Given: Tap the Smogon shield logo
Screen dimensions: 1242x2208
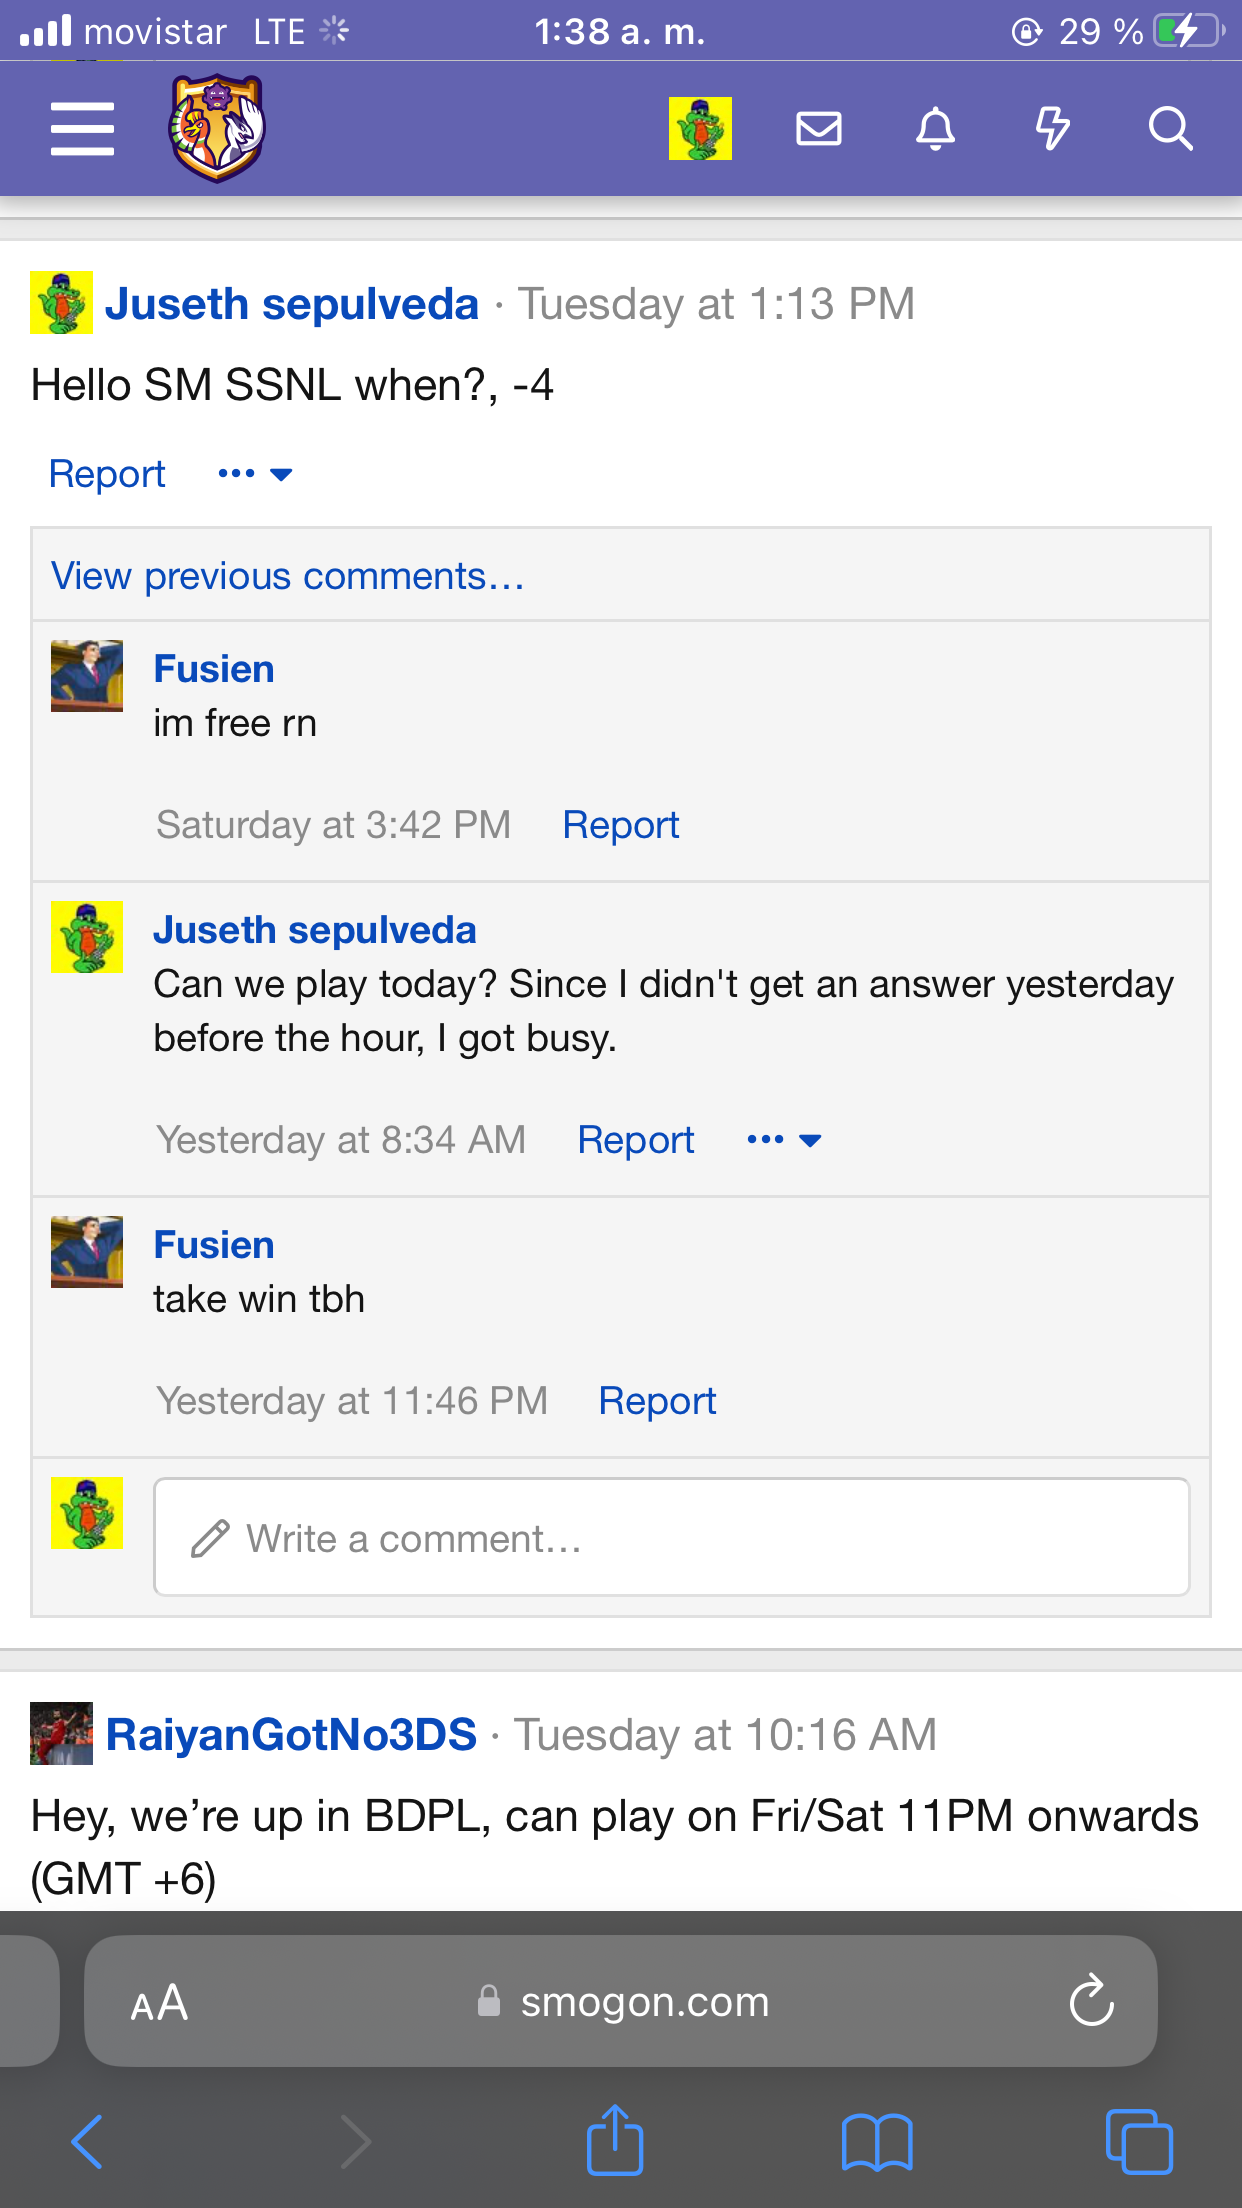Looking at the screenshot, I should [217, 128].
